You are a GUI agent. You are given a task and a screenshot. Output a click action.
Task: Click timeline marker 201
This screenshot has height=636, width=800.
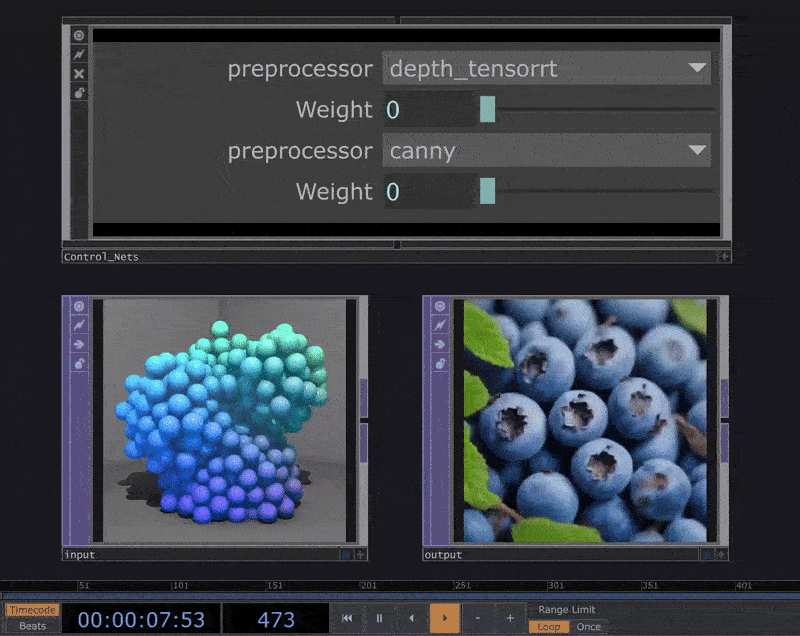(368, 586)
